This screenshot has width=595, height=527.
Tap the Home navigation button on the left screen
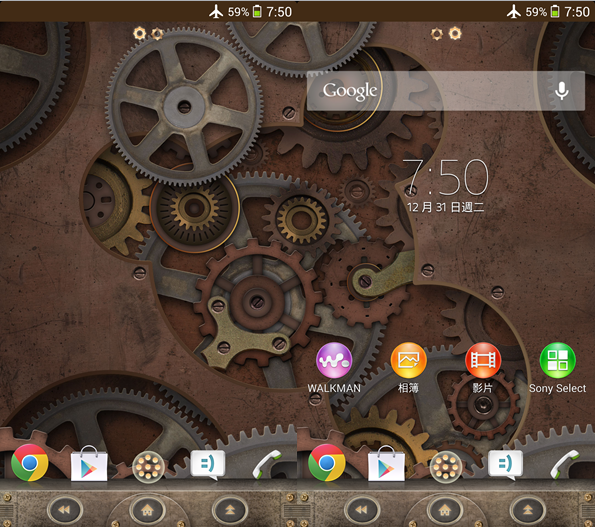tap(147, 510)
